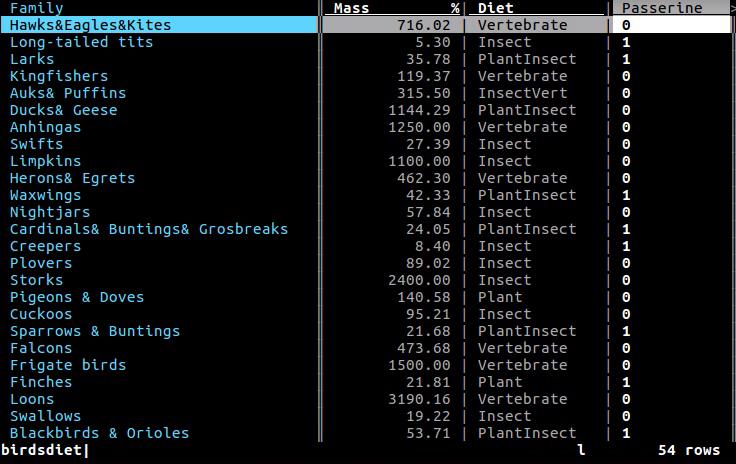Click the Pigeons & Doves row name

point(77,297)
